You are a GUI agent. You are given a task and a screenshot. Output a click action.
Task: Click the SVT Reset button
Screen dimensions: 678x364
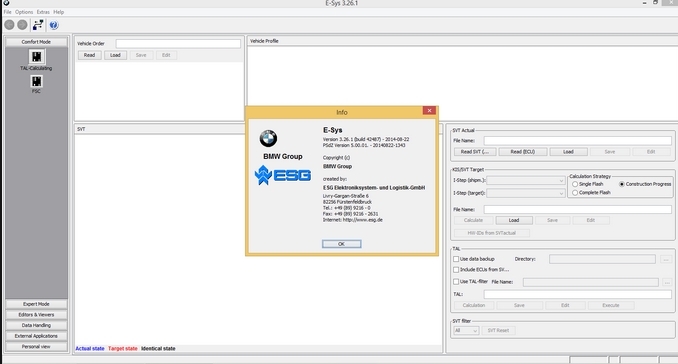point(498,330)
